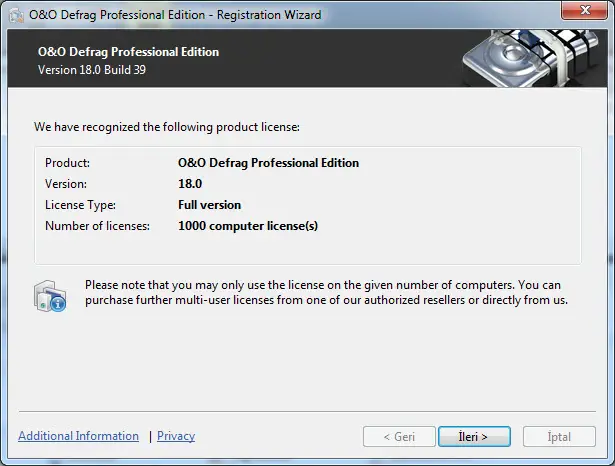Click the < Geri back button
Screen dimensions: 615x466
[399, 437]
